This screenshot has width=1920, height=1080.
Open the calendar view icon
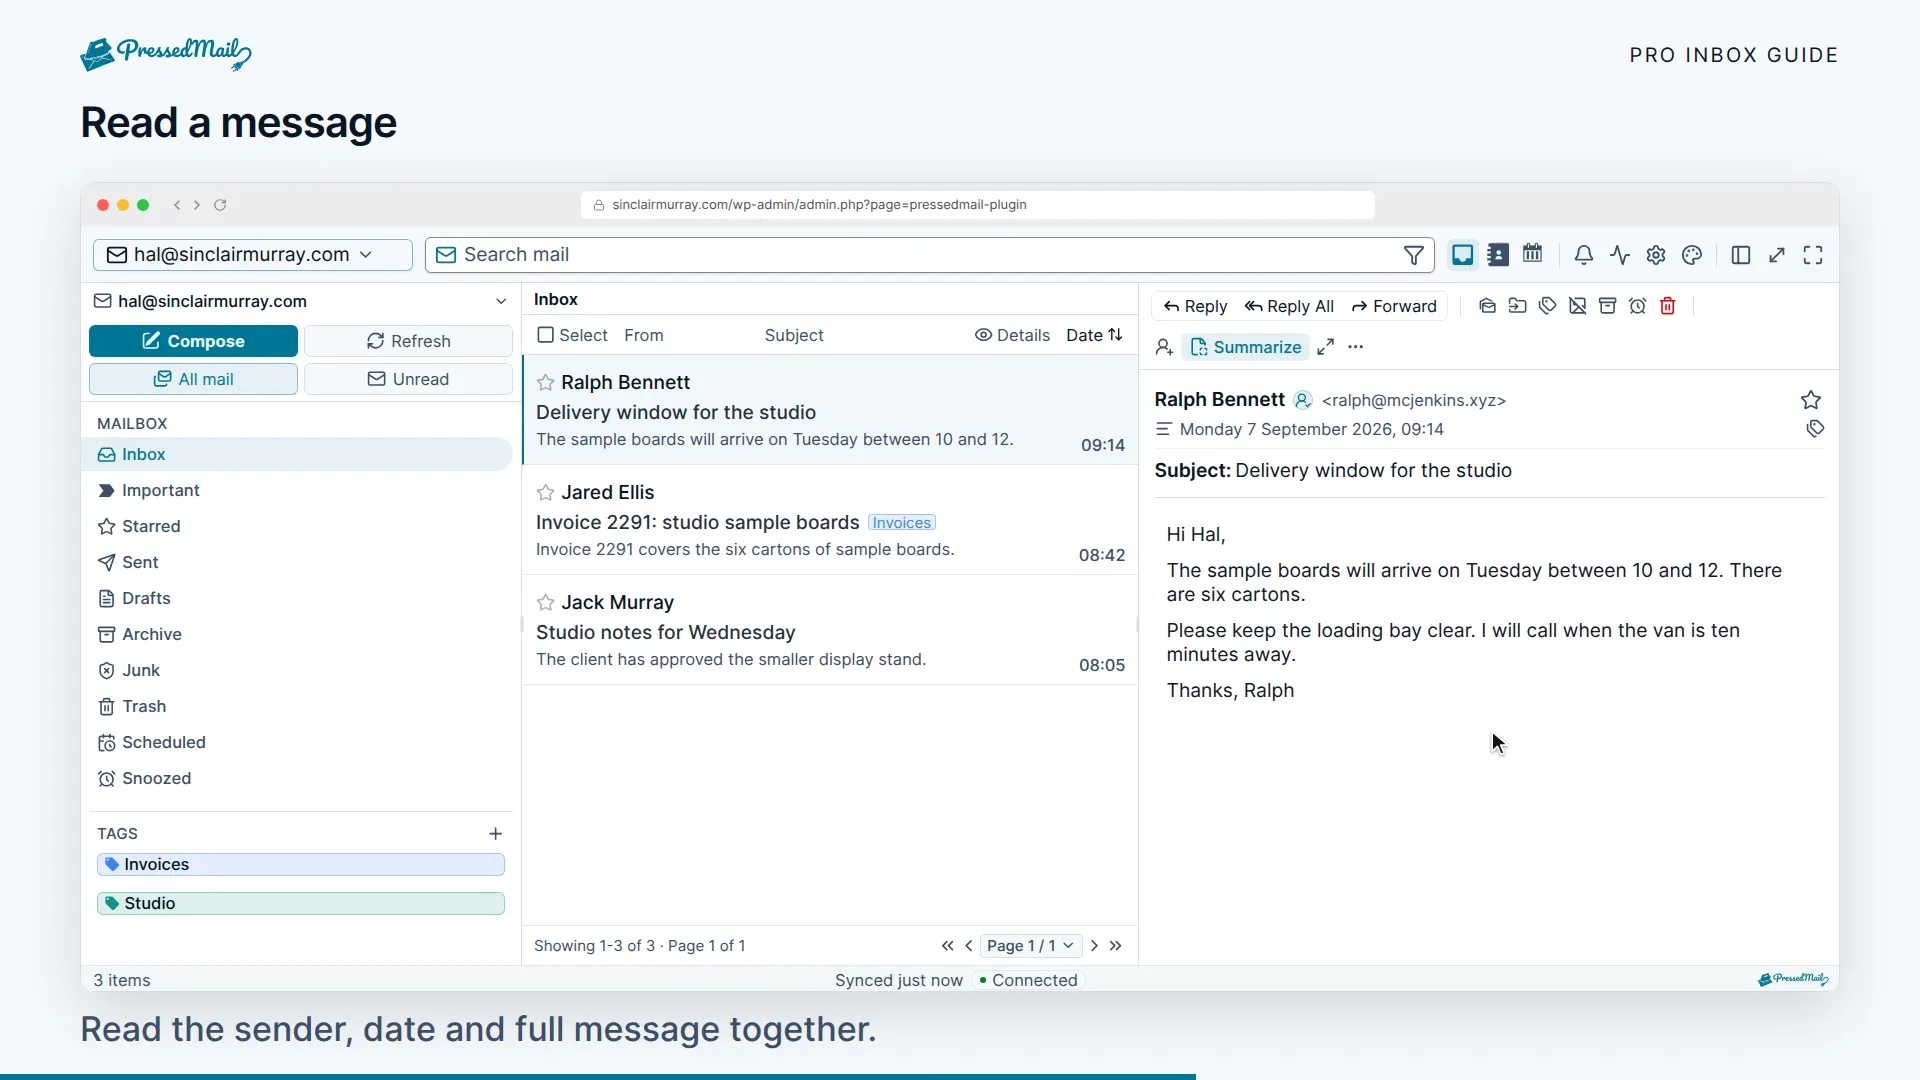[x=1532, y=254]
